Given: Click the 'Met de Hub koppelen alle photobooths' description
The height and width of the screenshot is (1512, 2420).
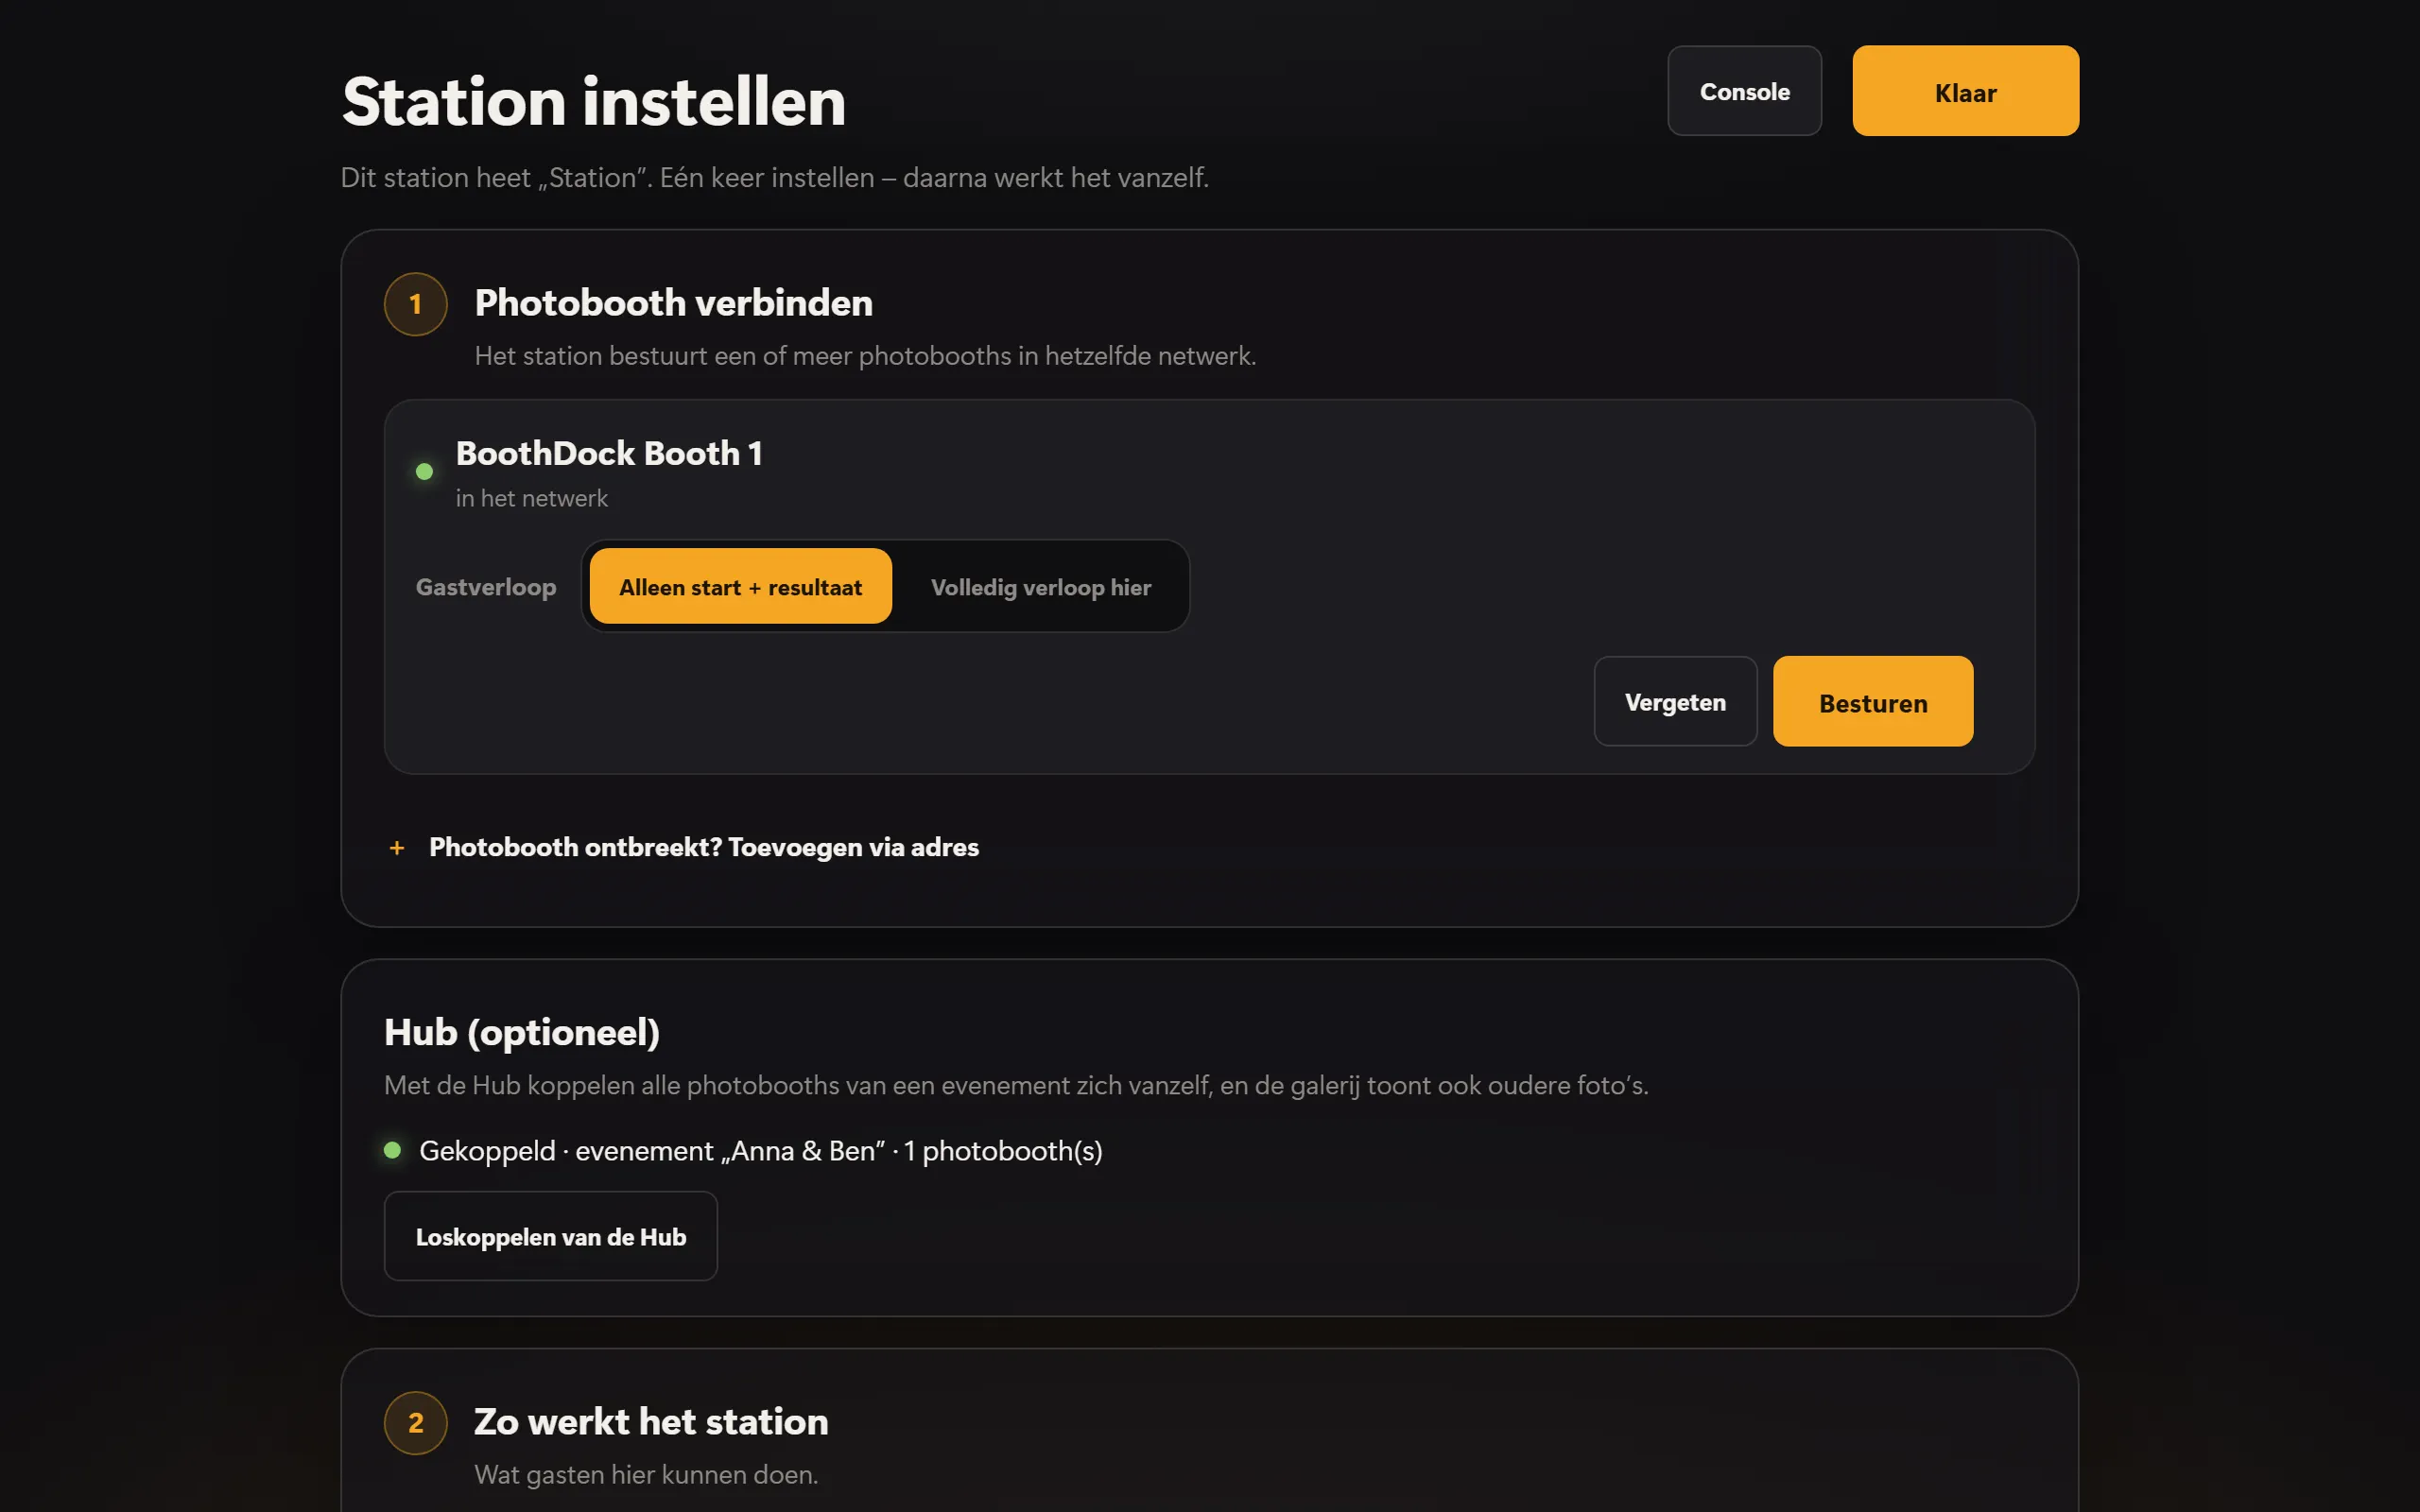Looking at the screenshot, I should tap(1016, 1086).
